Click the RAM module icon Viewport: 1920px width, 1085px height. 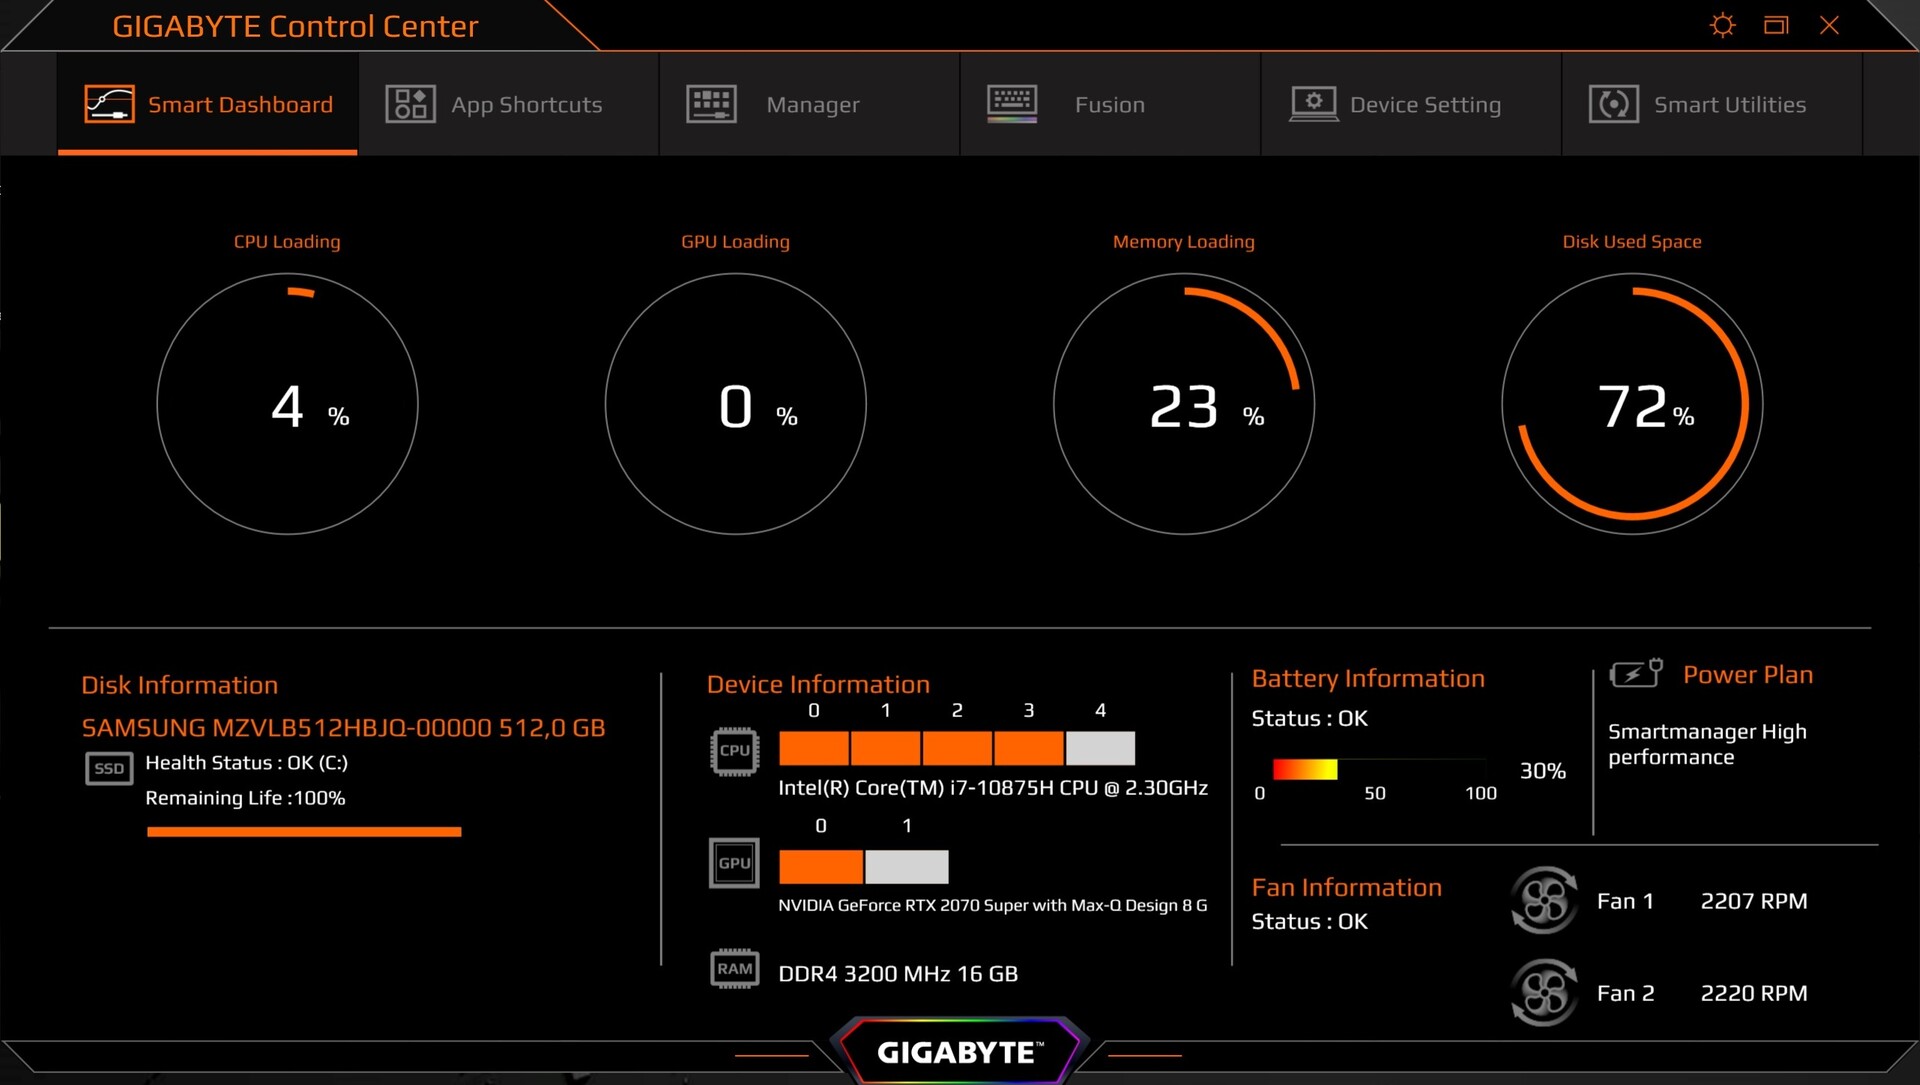pyautogui.click(x=734, y=968)
